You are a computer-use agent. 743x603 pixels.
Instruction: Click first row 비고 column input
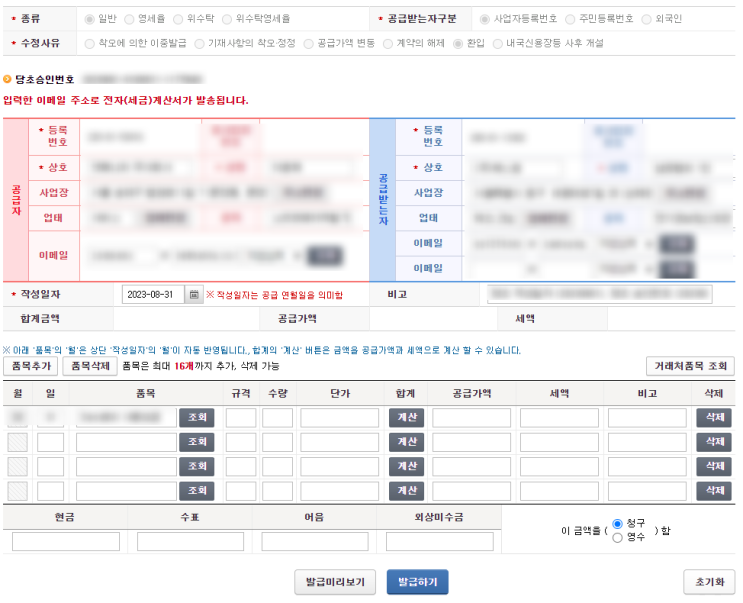pyautogui.click(x=647, y=418)
